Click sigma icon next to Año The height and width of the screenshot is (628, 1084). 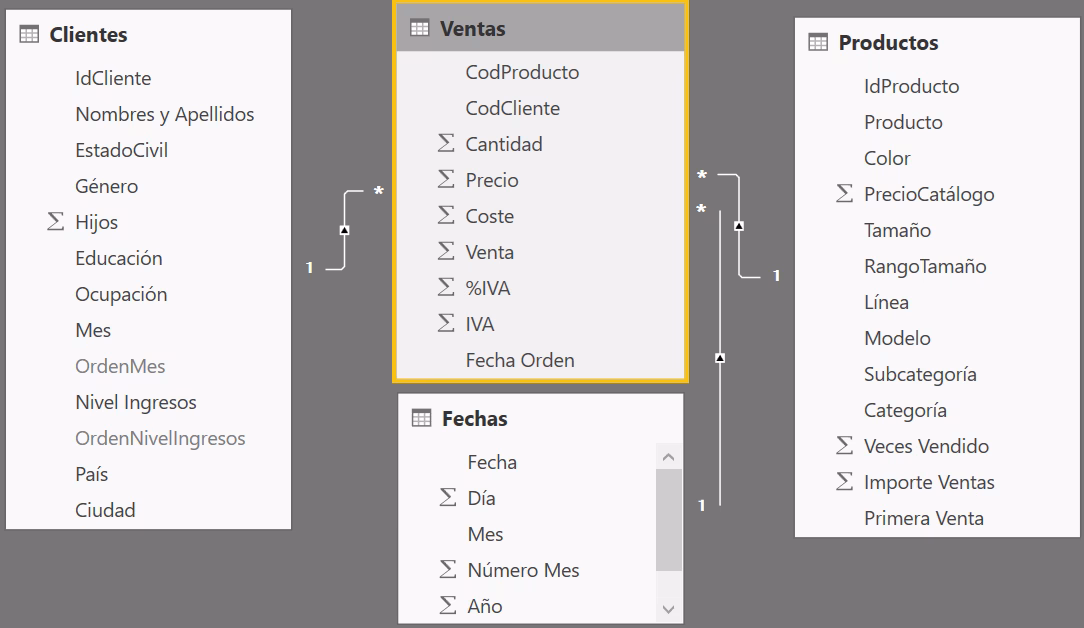448,604
